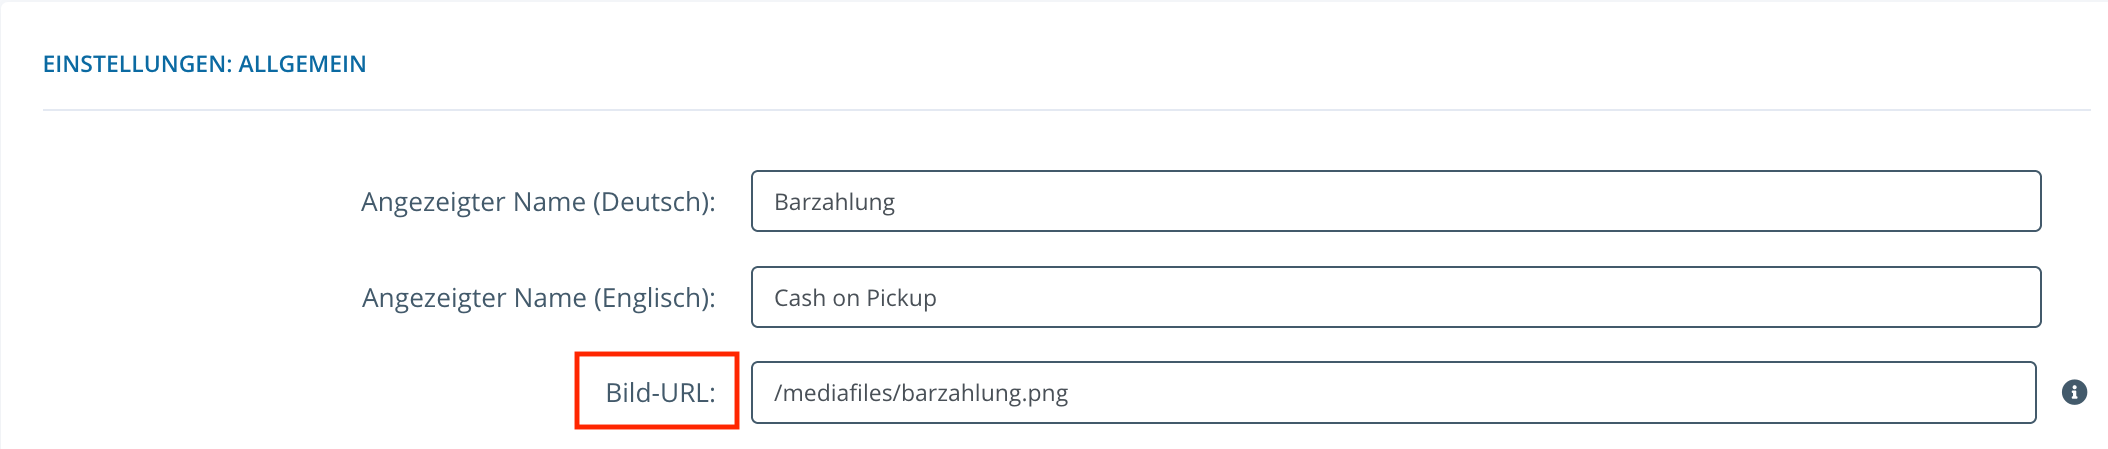Click the word 'ALLGEMEIN' in the heading
Image resolution: width=2108 pixels, height=449 pixels.
tap(302, 64)
